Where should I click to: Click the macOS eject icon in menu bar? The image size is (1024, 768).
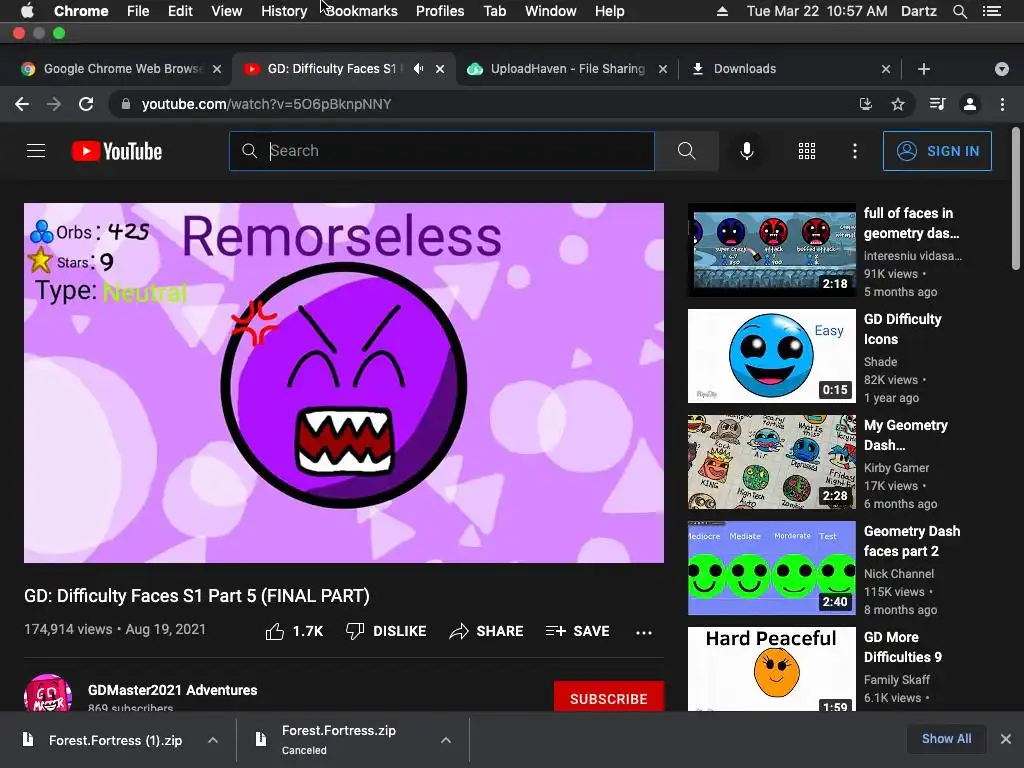722,11
